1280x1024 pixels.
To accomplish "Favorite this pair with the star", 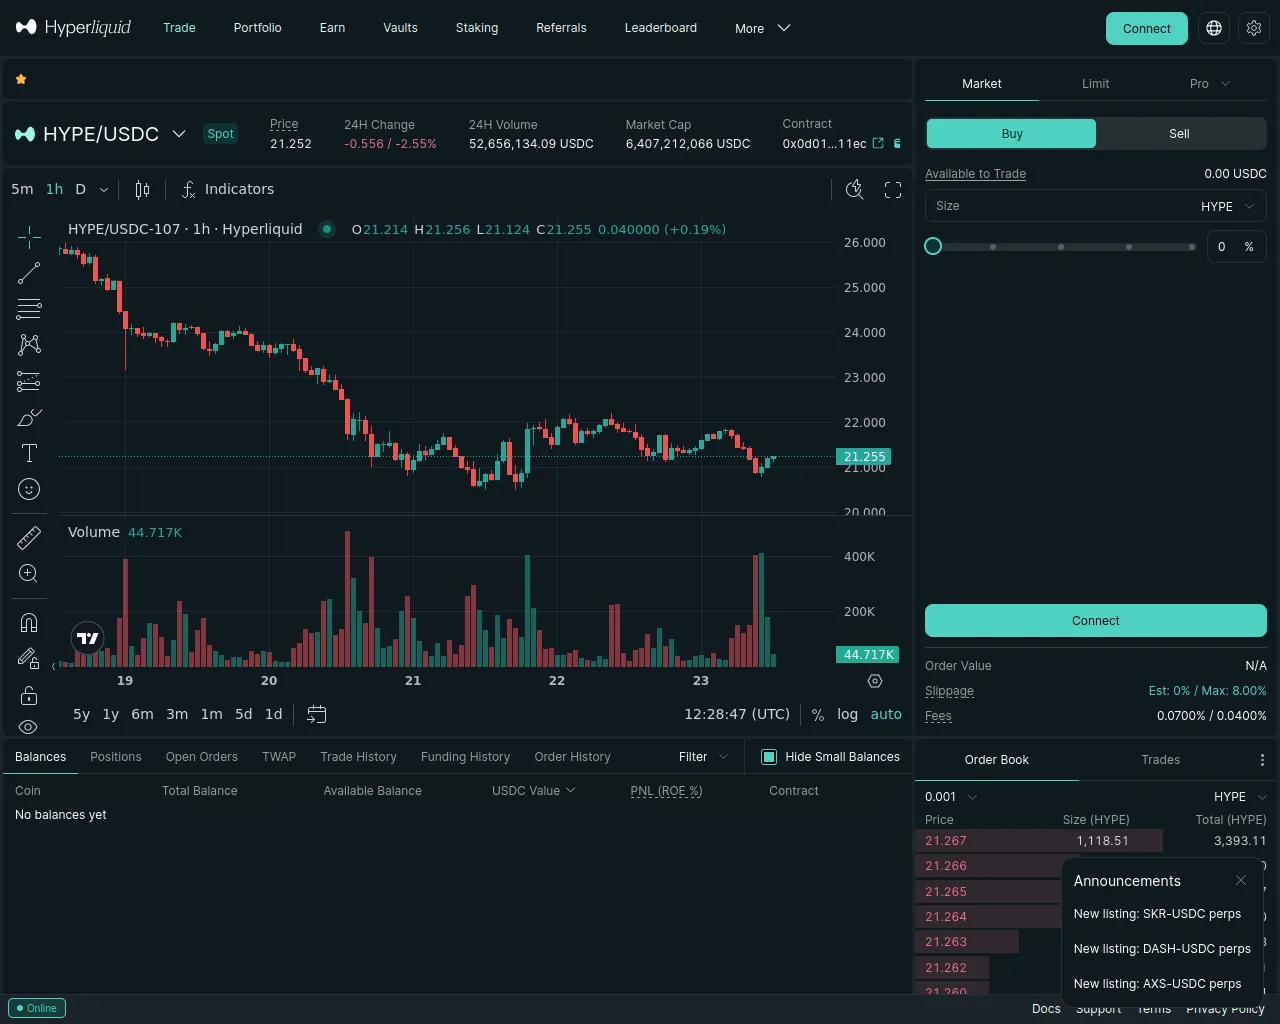I will pyautogui.click(x=21, y=79).
